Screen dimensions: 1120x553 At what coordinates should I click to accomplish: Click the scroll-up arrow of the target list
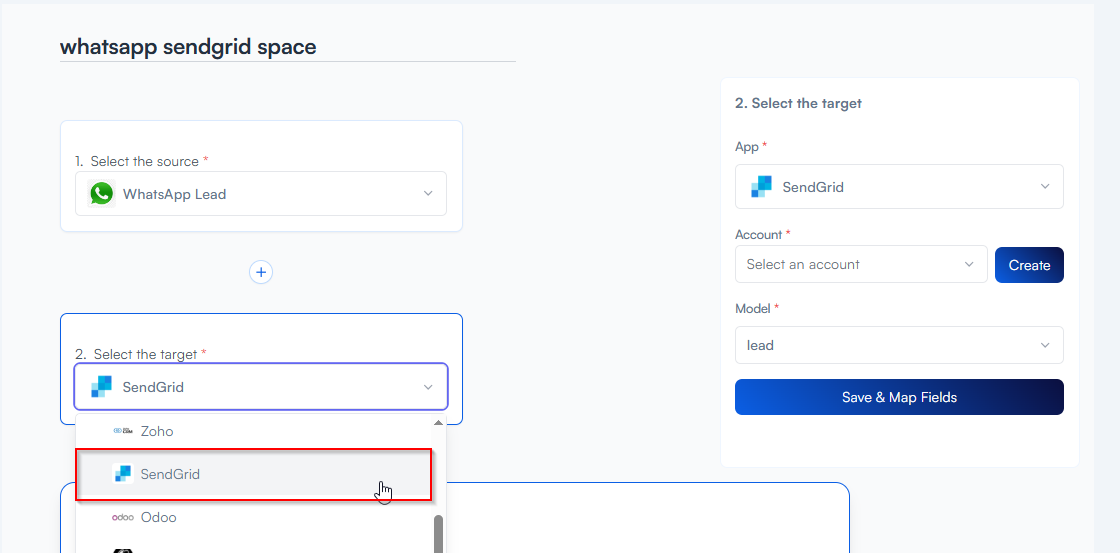tap(438, 423)
